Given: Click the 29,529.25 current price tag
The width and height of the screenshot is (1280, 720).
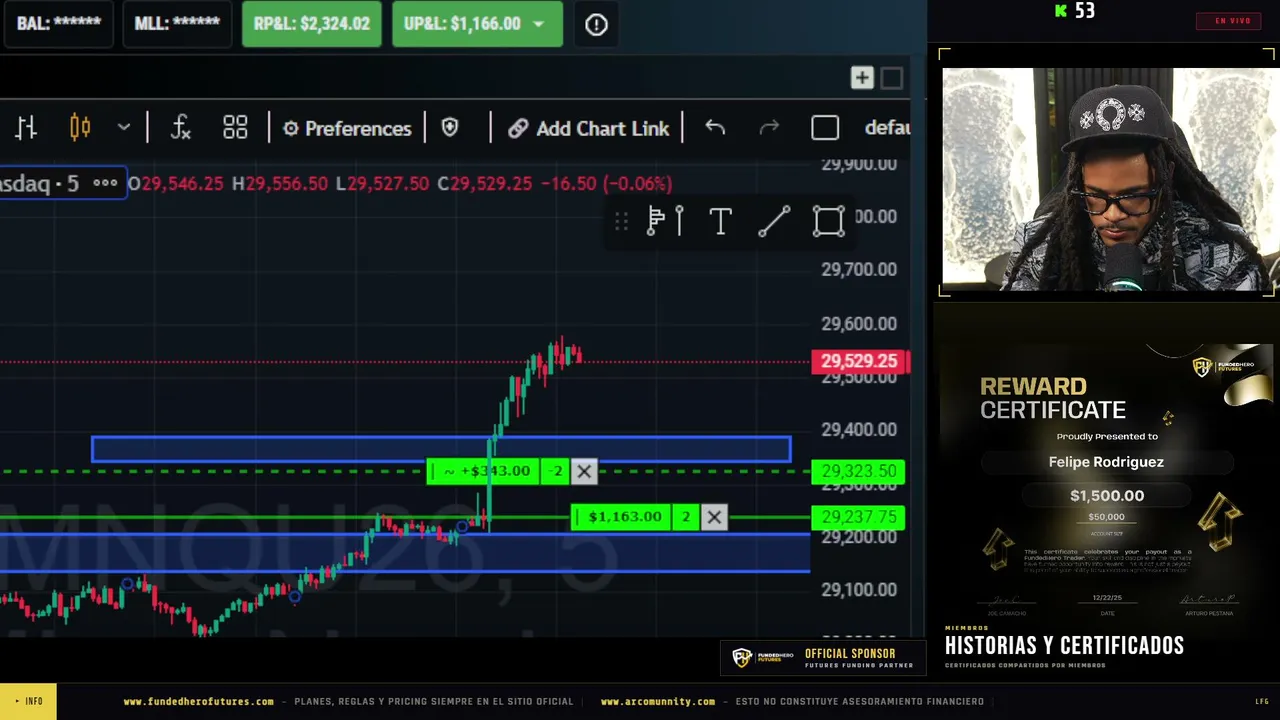Looking at the screenshot, I should pos(859,361).
